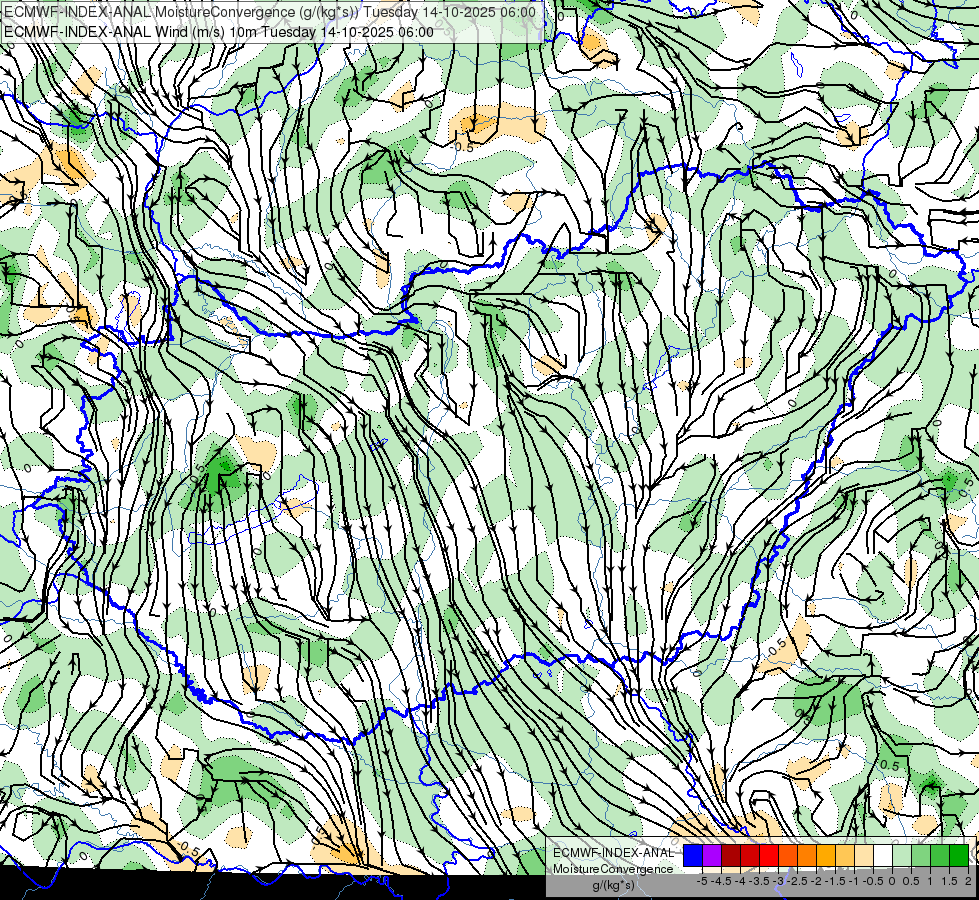Image resolution: width=979 pixels, height=900 pixels.
Task: Click the purple legend swatch
Action: pyautogui.click(x=712, y=856)
